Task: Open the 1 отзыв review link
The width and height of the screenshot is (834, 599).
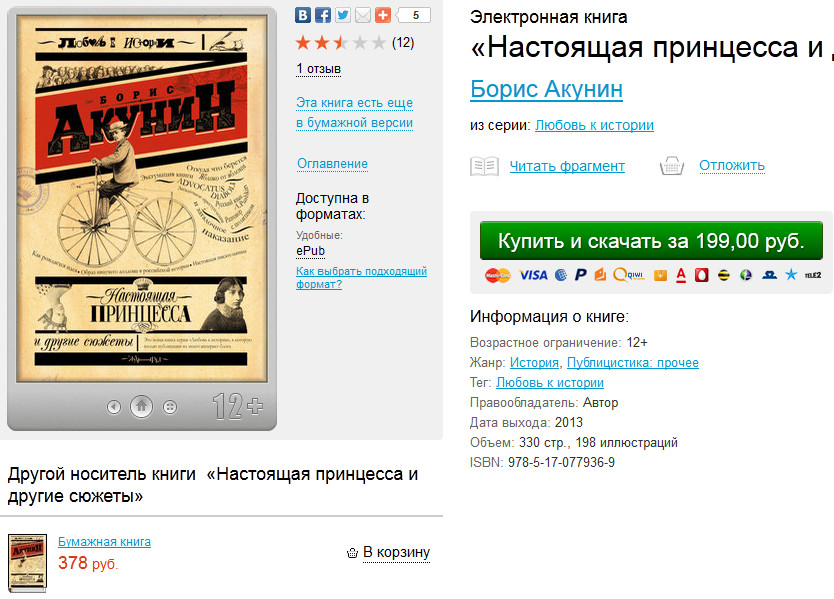Action: tap(318, 69)
